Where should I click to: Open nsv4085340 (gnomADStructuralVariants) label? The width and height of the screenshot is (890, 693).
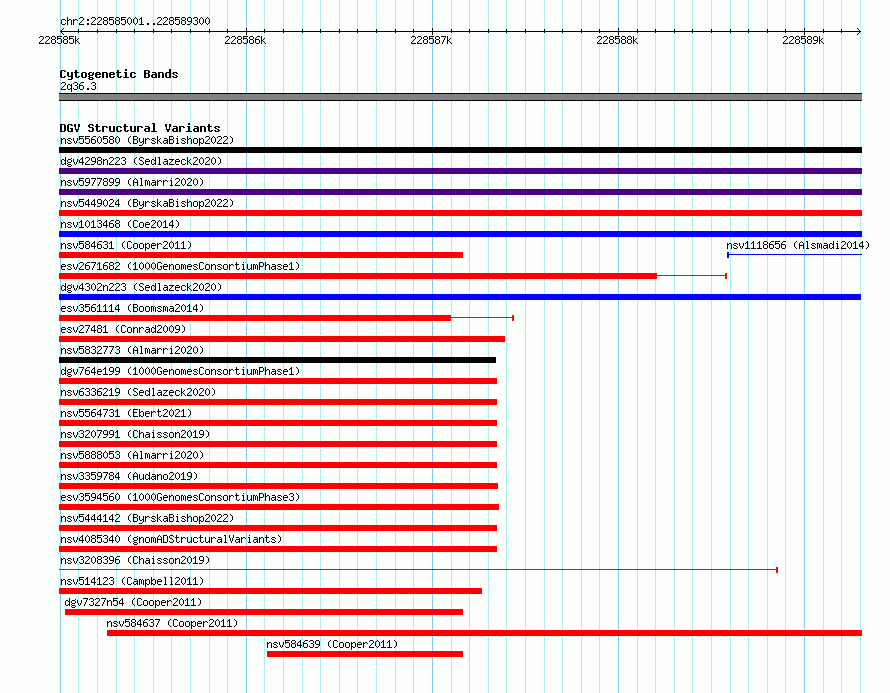(x=171, y=539)
